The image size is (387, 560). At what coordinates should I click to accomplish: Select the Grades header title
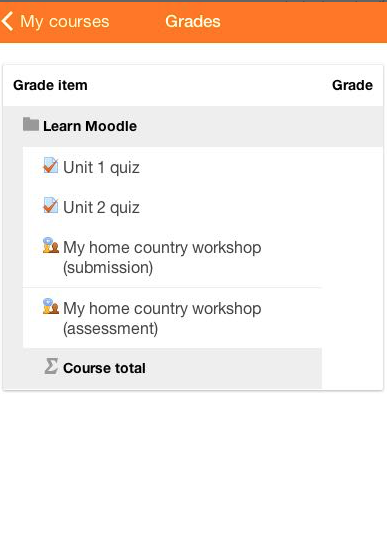coord(193,21)
